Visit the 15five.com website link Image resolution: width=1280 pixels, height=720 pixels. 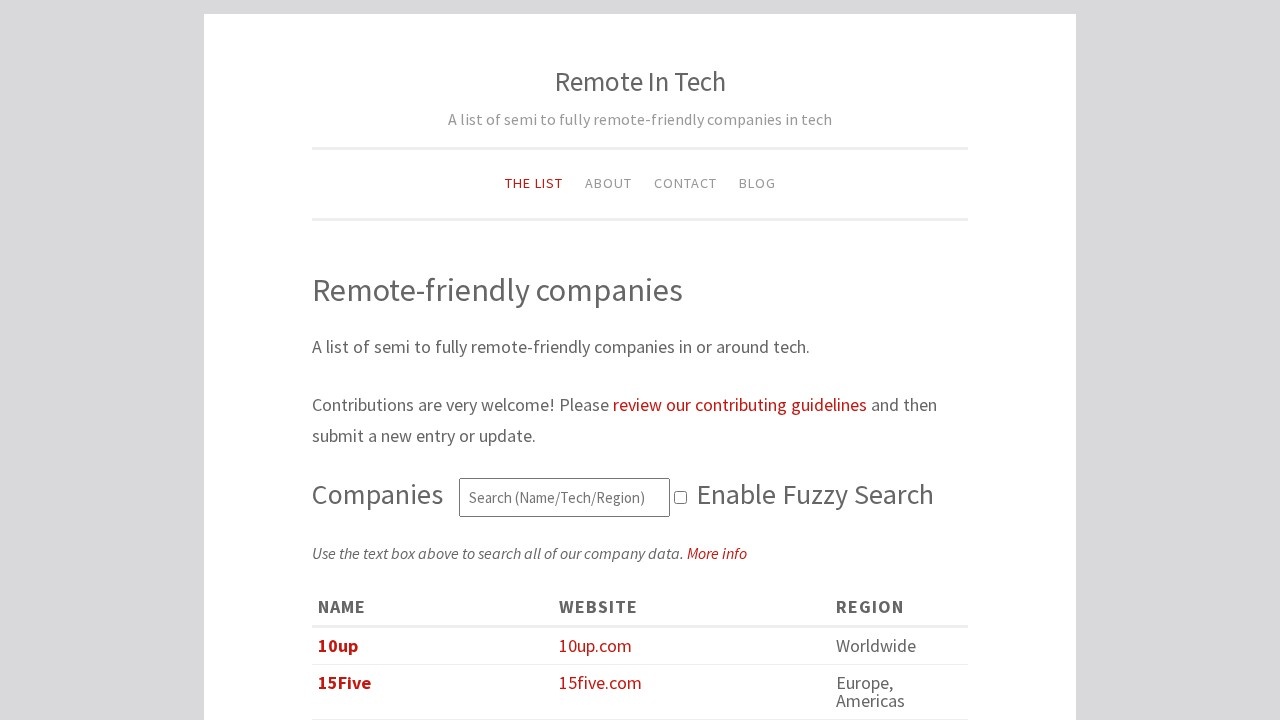599,683
